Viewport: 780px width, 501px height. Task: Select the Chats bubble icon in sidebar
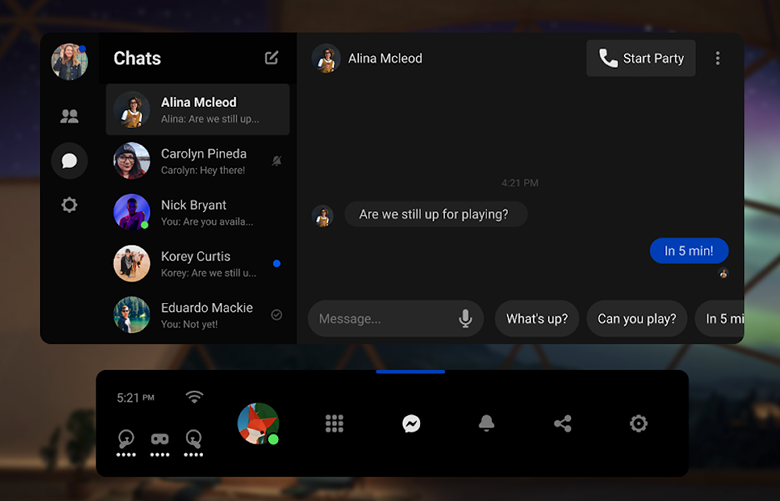pyautogui.click(x=69, y=160)
